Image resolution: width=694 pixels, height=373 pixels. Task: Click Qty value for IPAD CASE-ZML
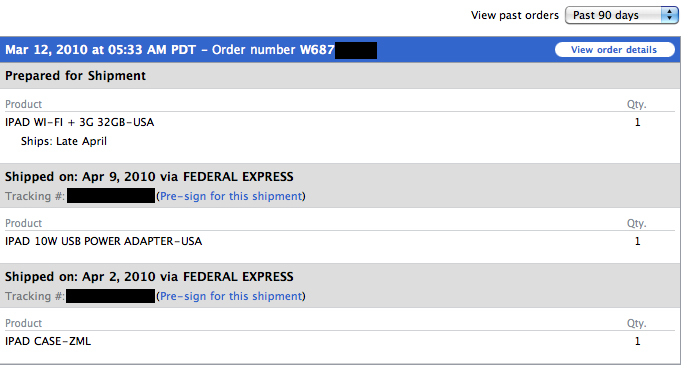[637, 341]
